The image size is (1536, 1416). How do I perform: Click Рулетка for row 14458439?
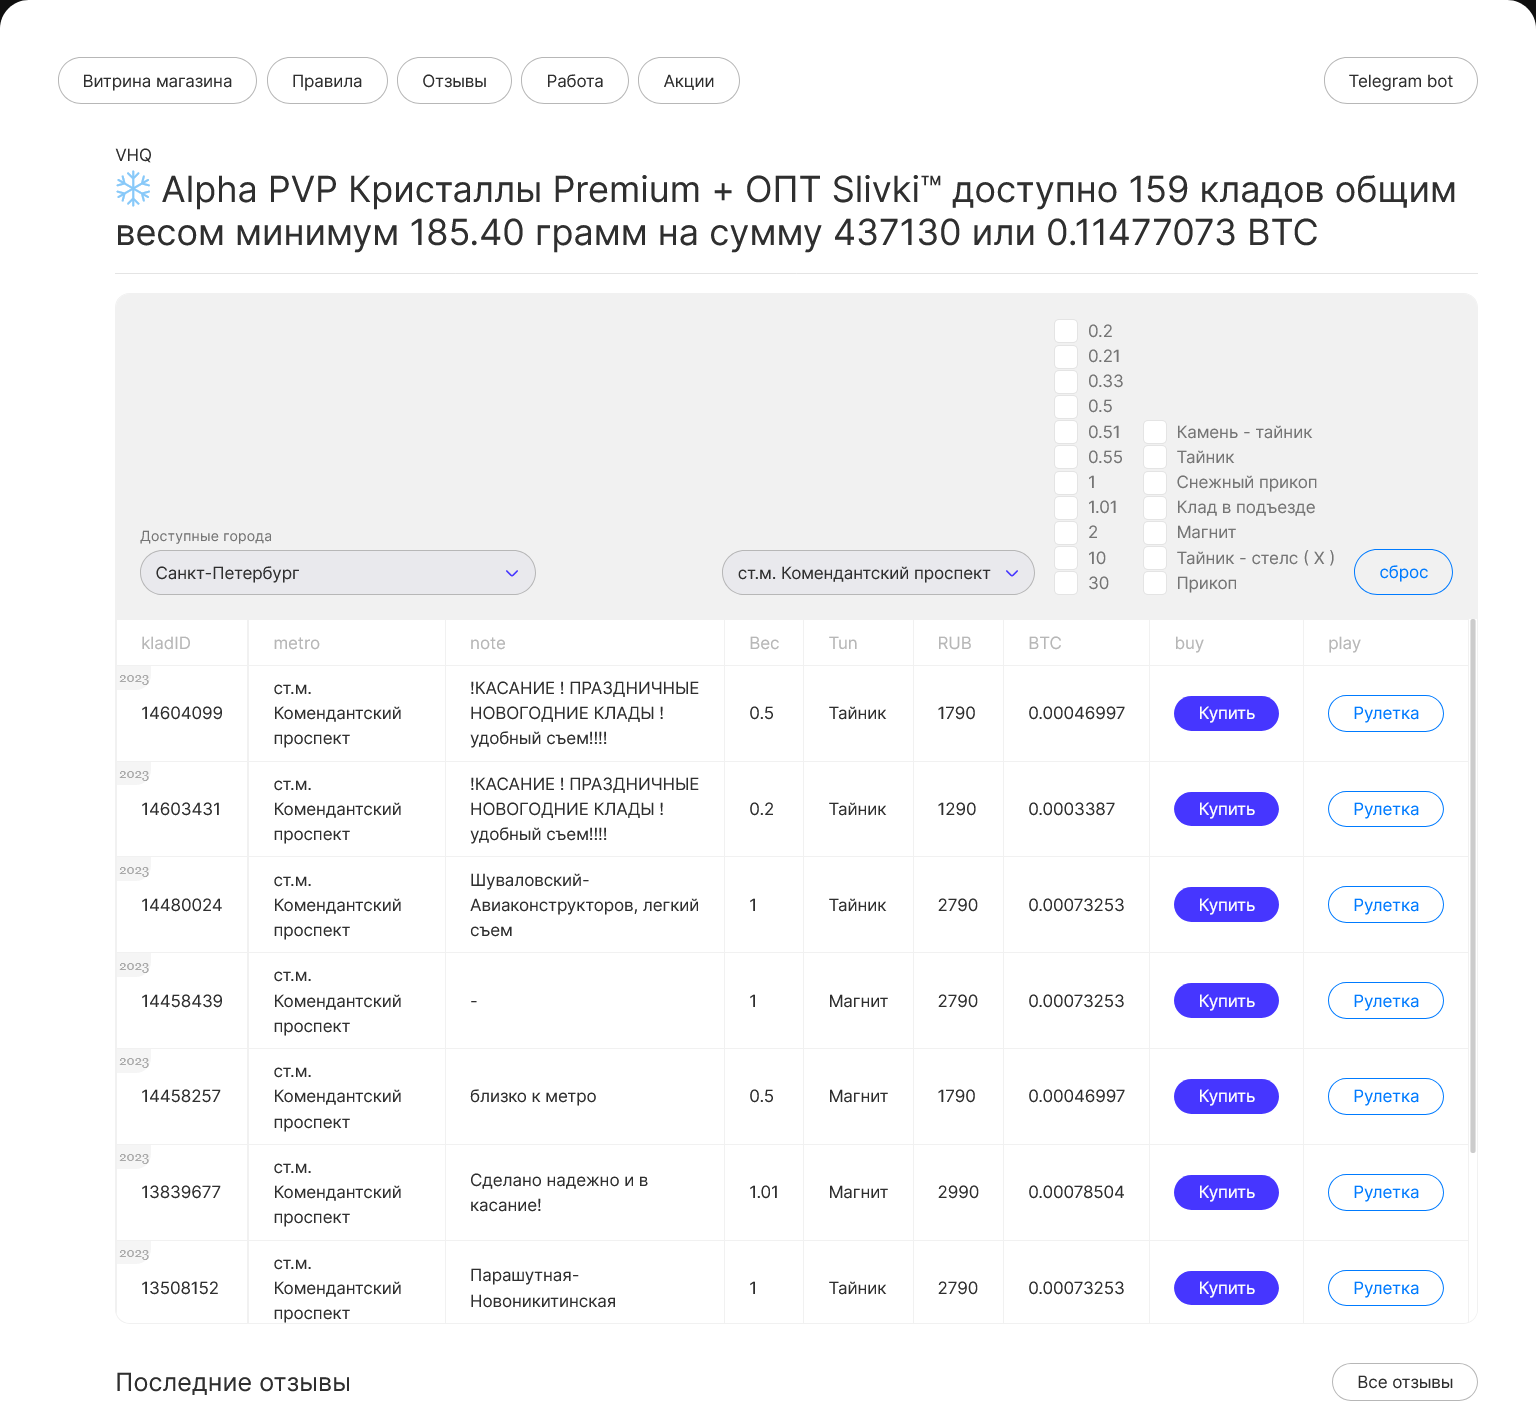1386,1001
